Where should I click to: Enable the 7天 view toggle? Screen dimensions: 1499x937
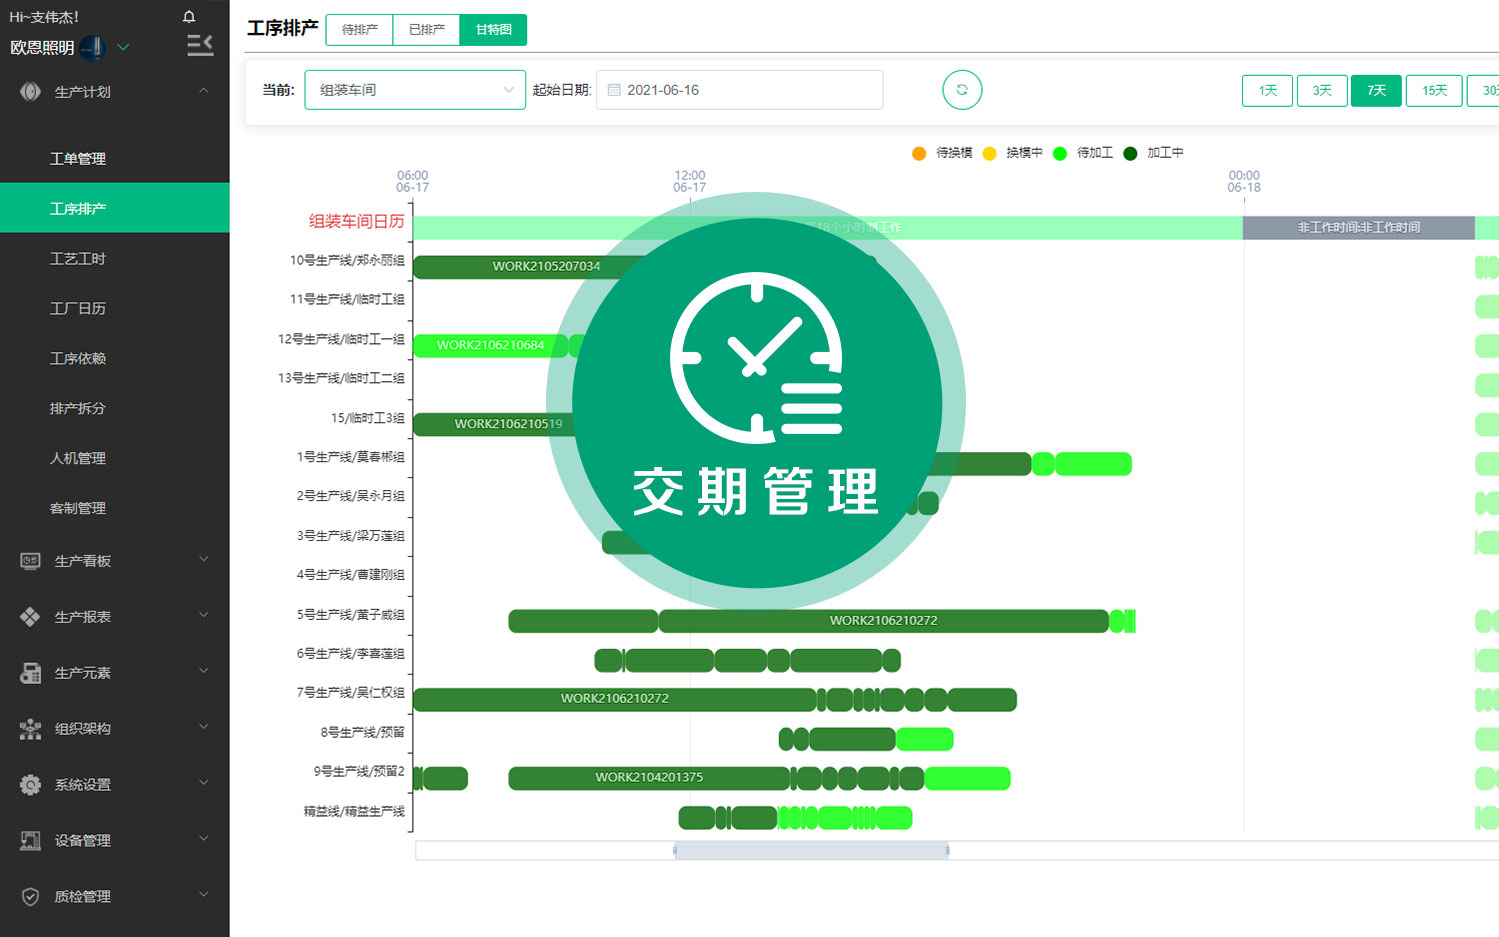(1376, 90)
